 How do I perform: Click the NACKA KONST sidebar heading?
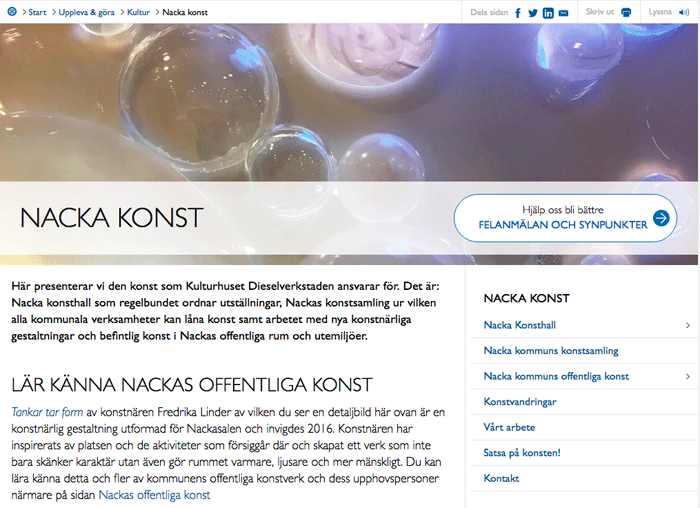coord(526,298)
